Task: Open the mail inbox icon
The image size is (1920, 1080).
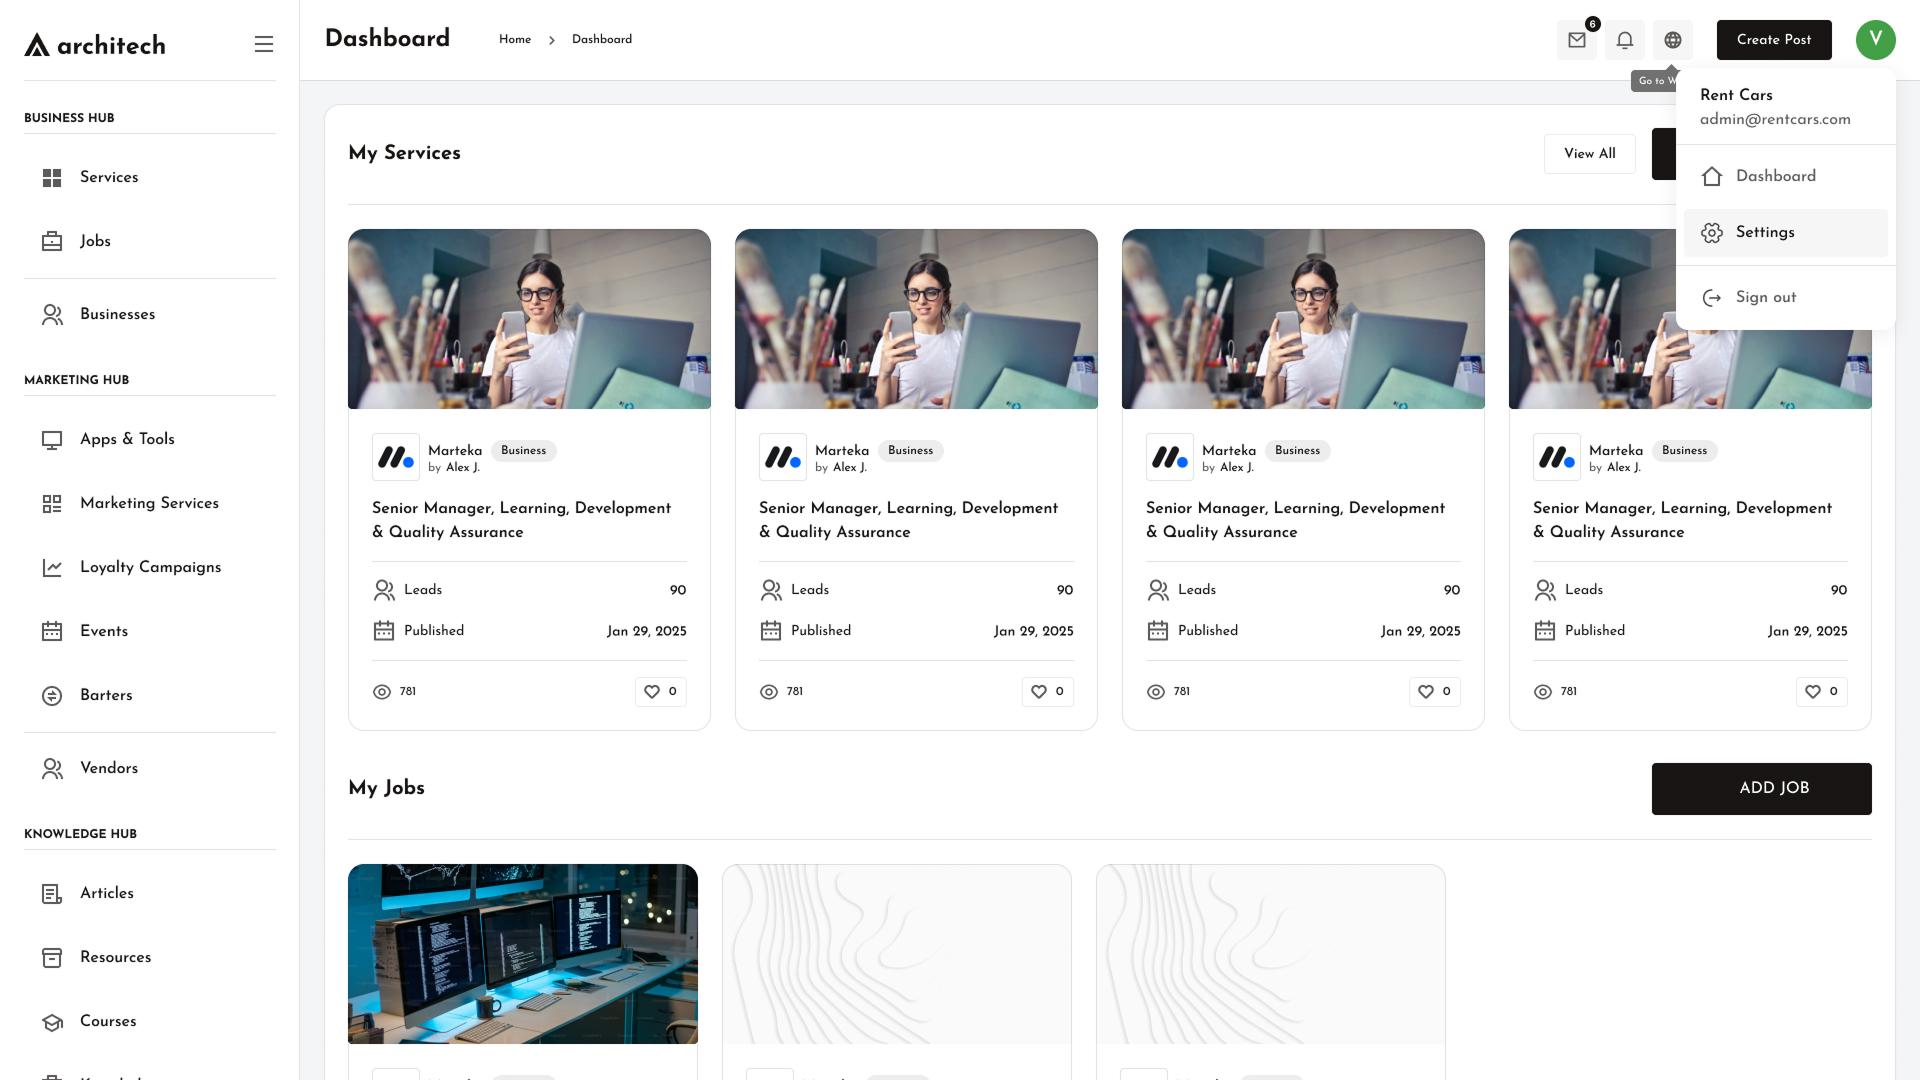Action: [x=1576, y=40]
